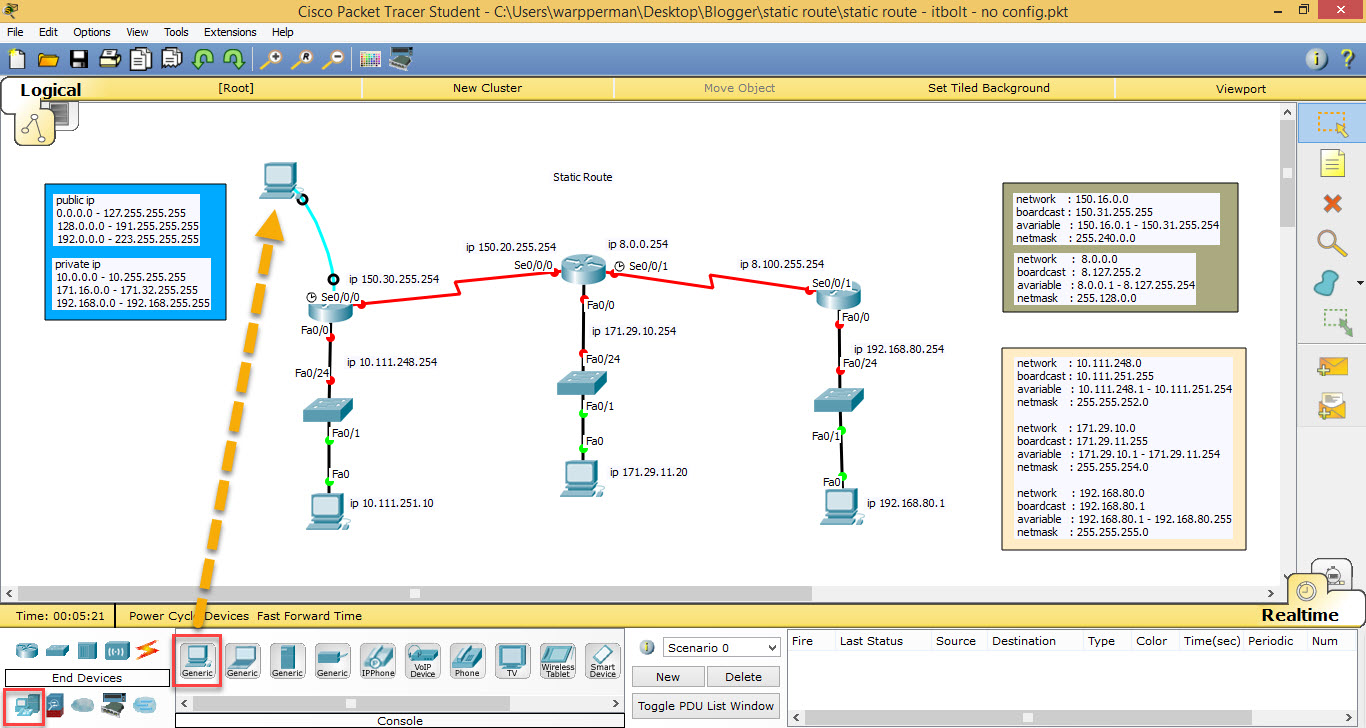This screenshot has width=1366, height=728.
Task: Select the Delete tool in the right toolbar
Action: click(x=1331, y=203)
